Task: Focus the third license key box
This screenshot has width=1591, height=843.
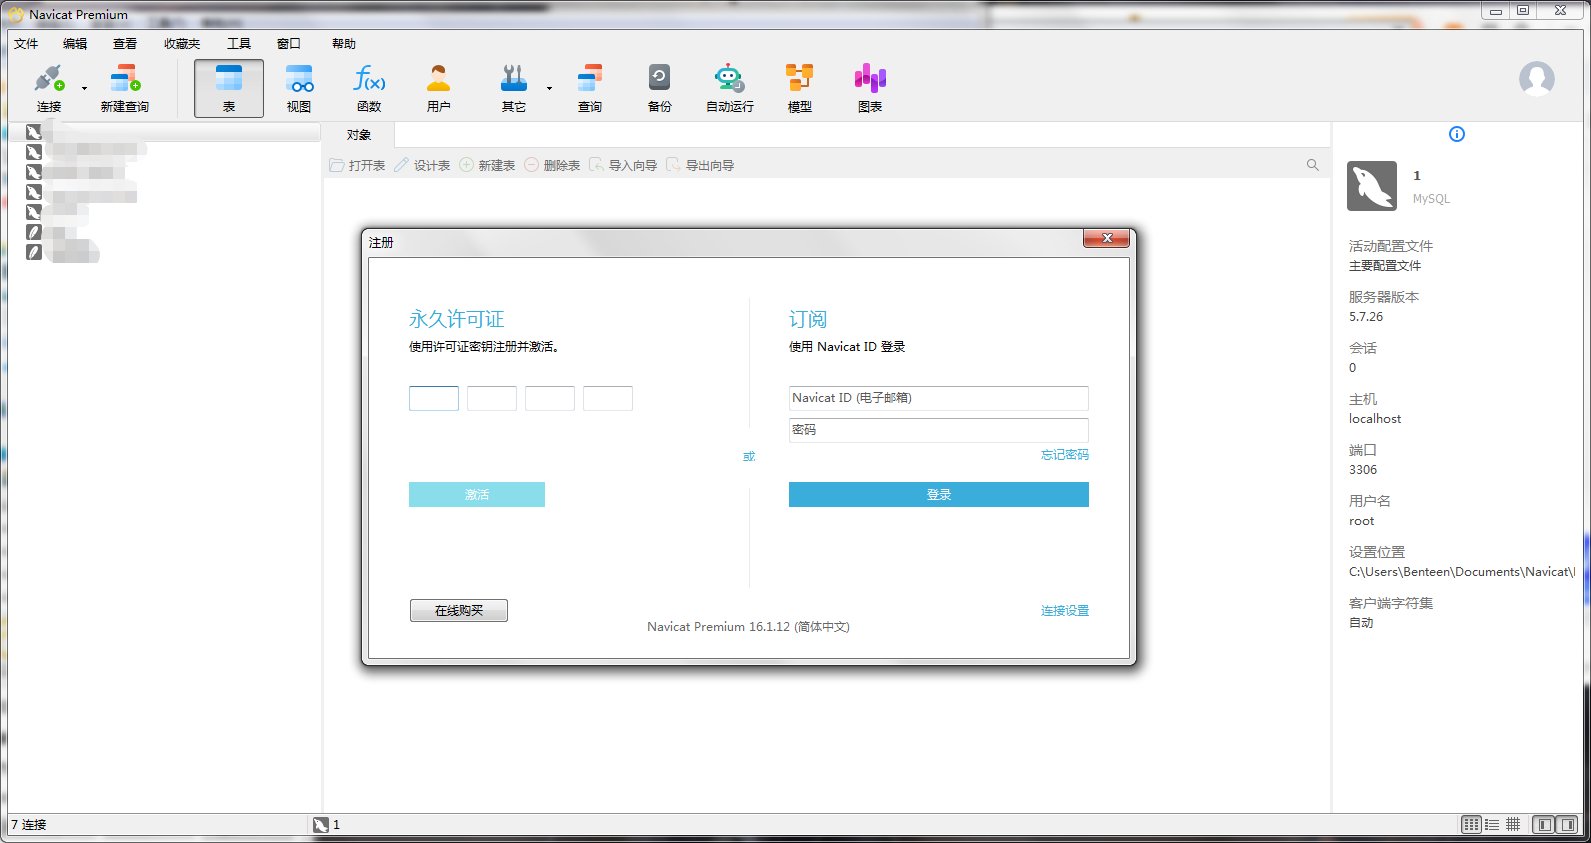Action: [550, 398]
